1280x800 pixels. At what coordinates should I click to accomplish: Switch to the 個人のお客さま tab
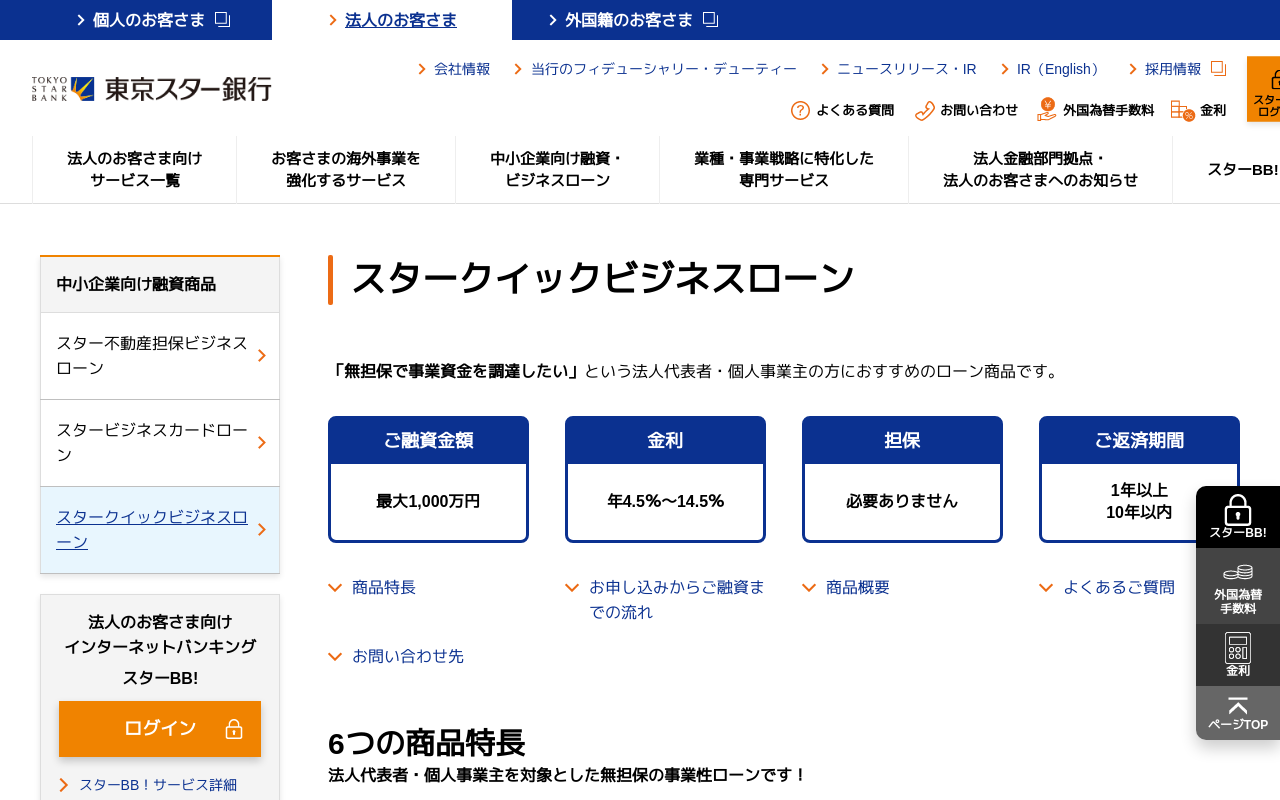[x=135, y=18]
